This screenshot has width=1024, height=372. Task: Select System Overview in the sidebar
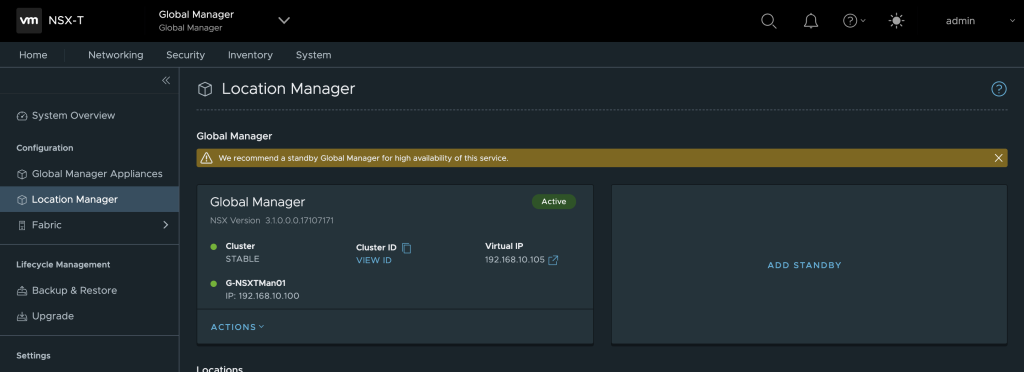[x=89, y=116]
